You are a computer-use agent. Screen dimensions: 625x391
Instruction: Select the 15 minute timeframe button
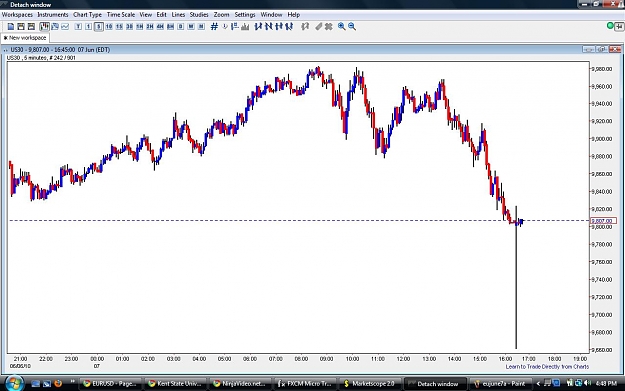pyautogui.click(x=119, y=27)
